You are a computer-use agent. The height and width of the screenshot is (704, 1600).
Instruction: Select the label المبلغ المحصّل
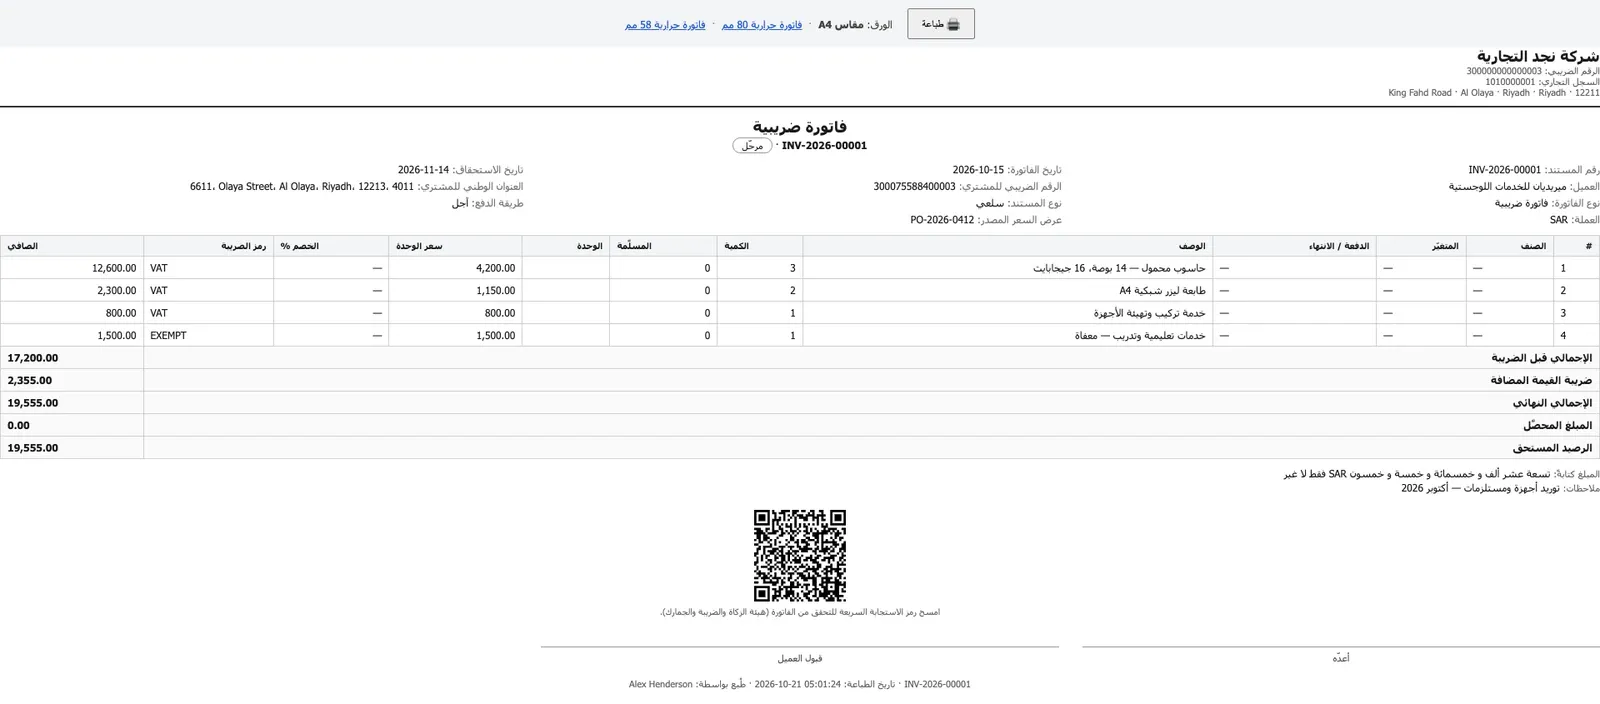[1557, 426]
